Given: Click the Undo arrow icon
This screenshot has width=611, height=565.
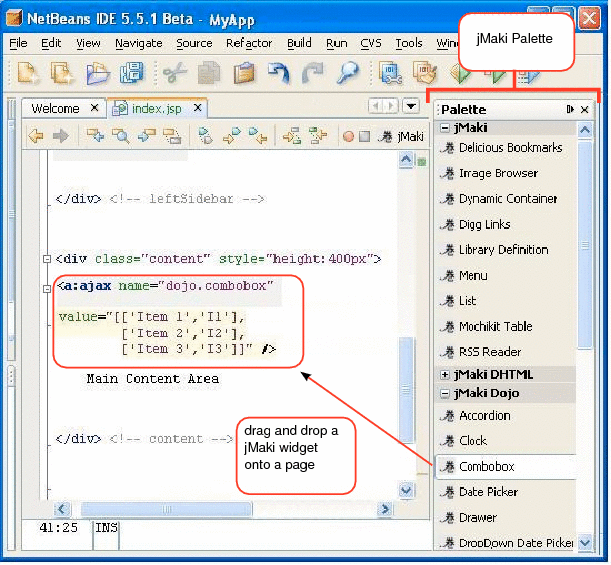Looking at the screenshot, I should tap(279, 73).
